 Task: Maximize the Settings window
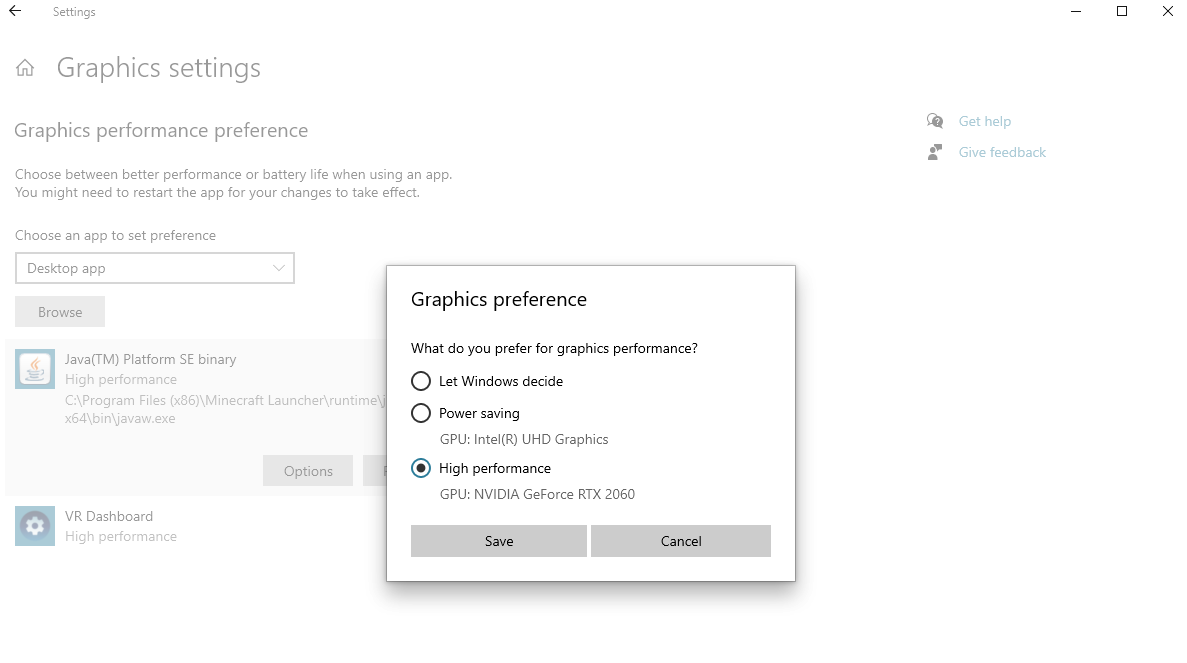(1122, 12)
